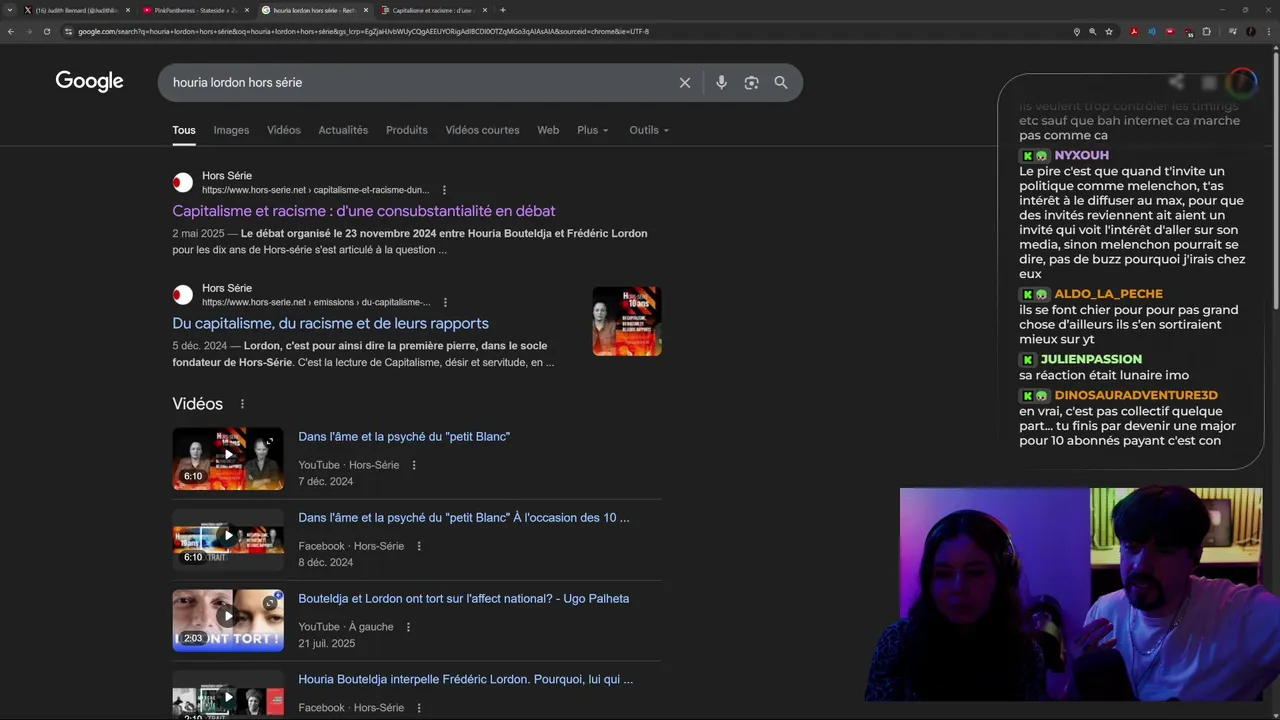Go to Google homepage via logo
Screen dimensions: 1280x720
click(x=89, y=81)
